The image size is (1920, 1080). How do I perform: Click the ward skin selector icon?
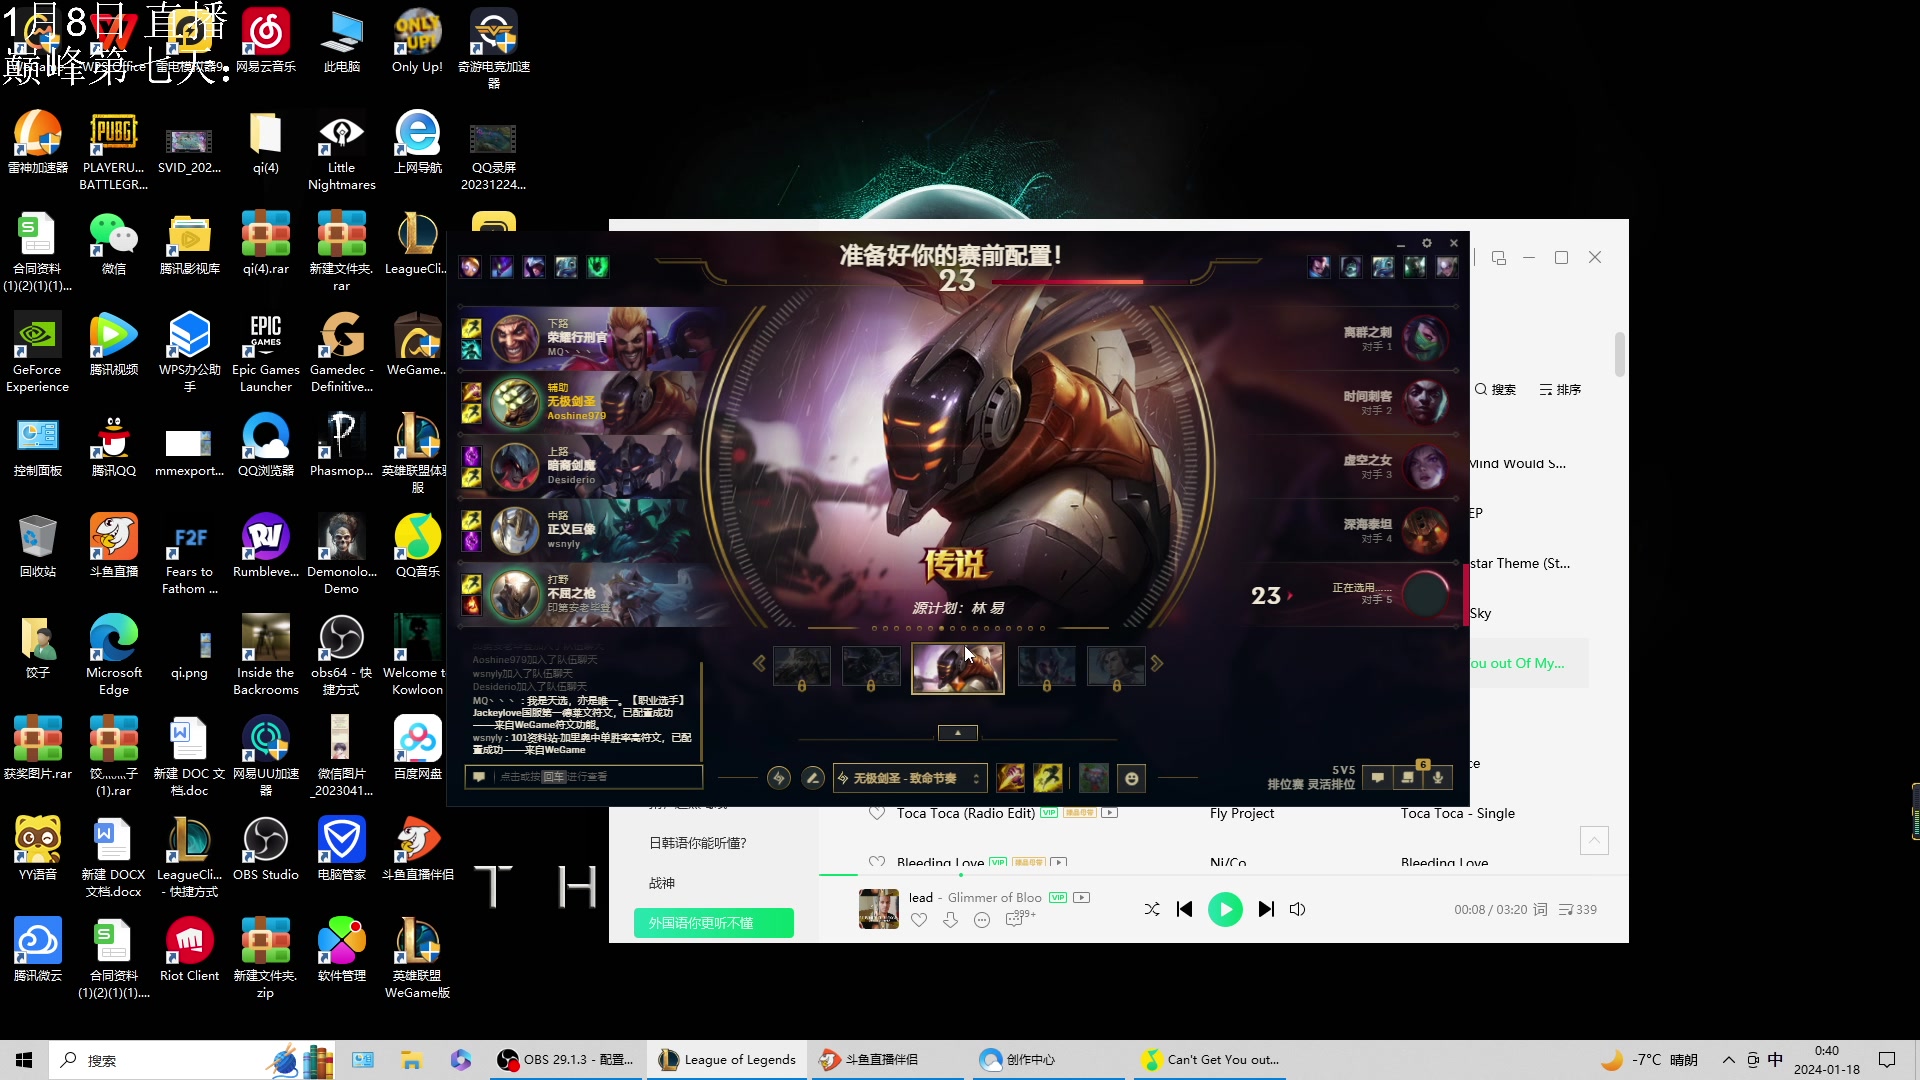pyautogui.click(x=1094, y=778)
